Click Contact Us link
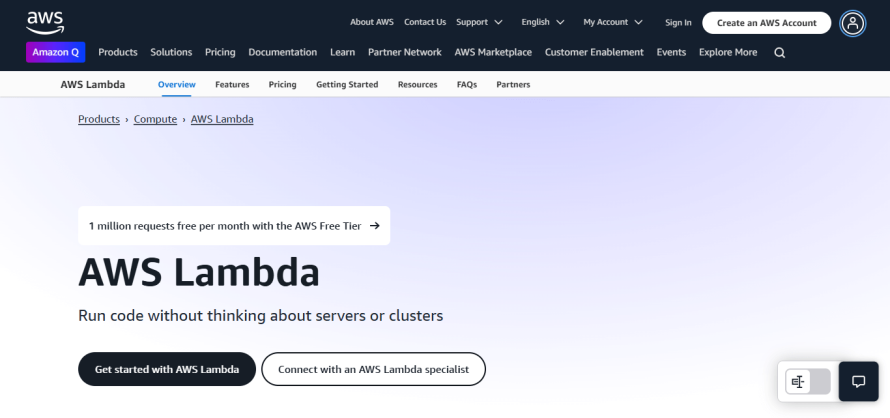 [x=425, y=22]
